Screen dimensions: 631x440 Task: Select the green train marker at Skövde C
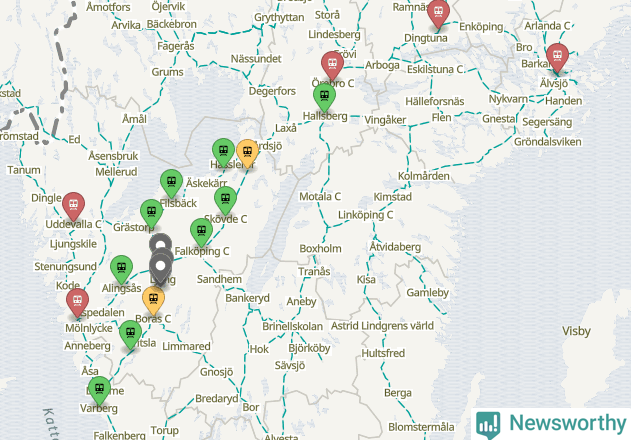click(225, 200)
